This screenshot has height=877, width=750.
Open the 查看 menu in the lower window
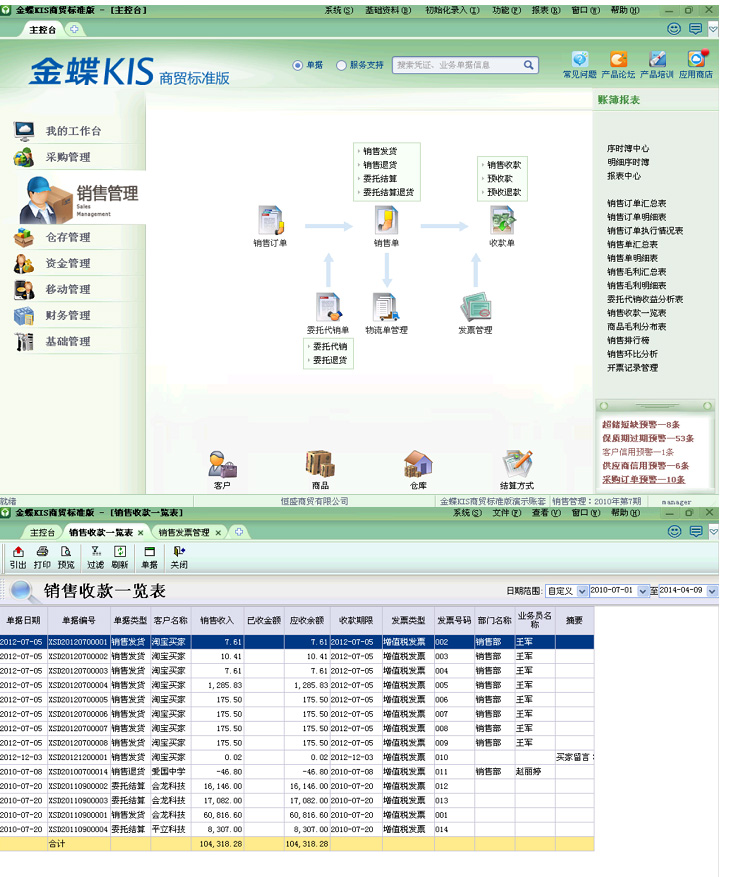coord(546,512)
